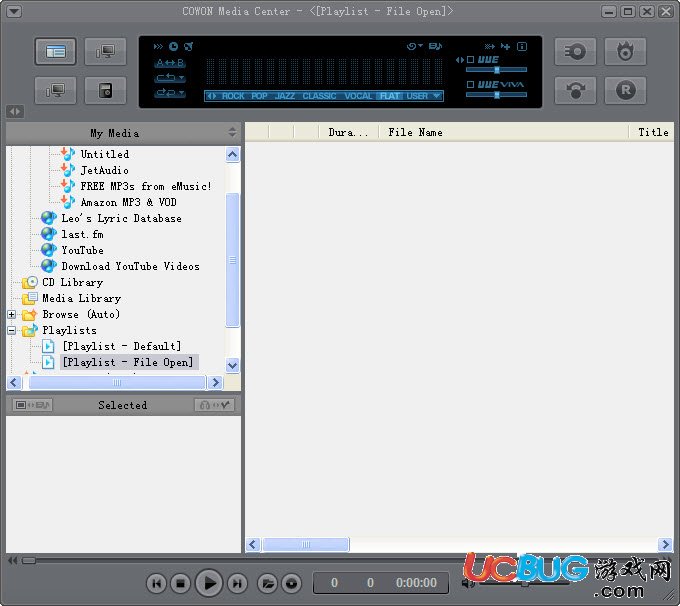Open the last.fm tree entry
This screenshot has width=680, height=606.
(x=82, y=234)
